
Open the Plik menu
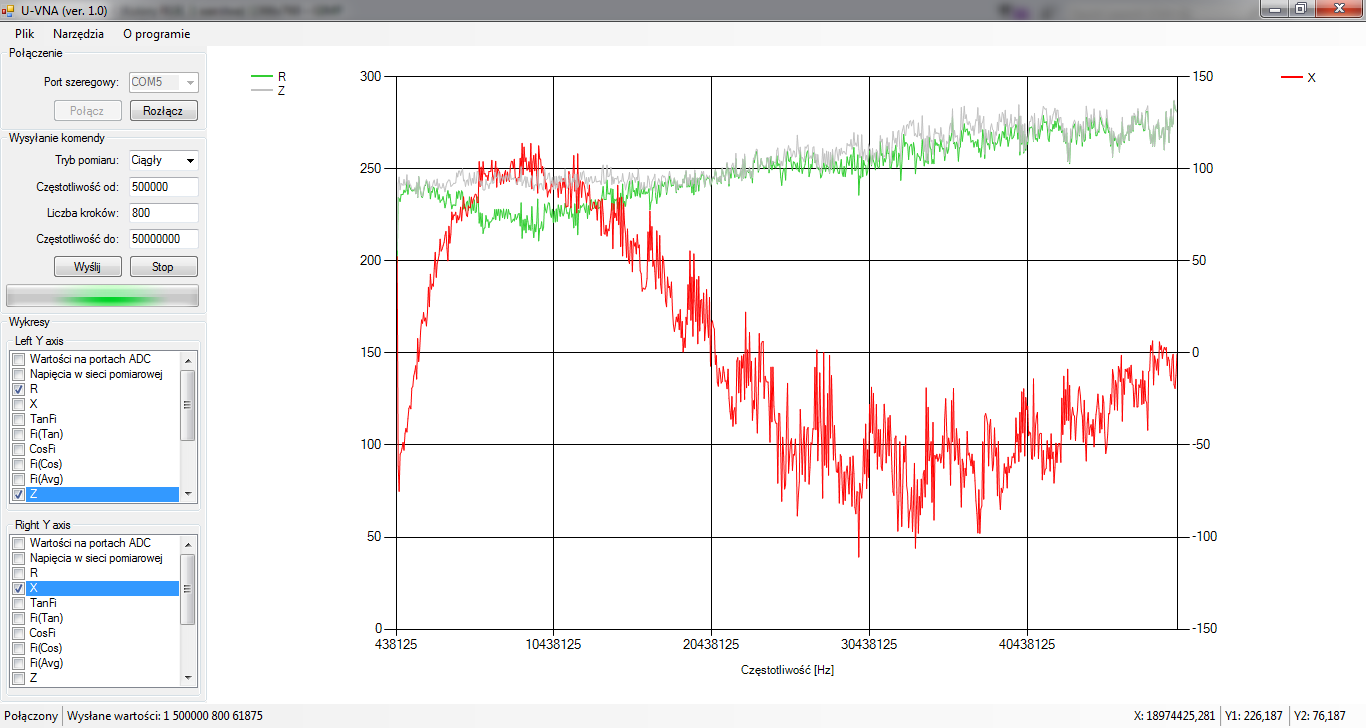(x=25, y=33)
